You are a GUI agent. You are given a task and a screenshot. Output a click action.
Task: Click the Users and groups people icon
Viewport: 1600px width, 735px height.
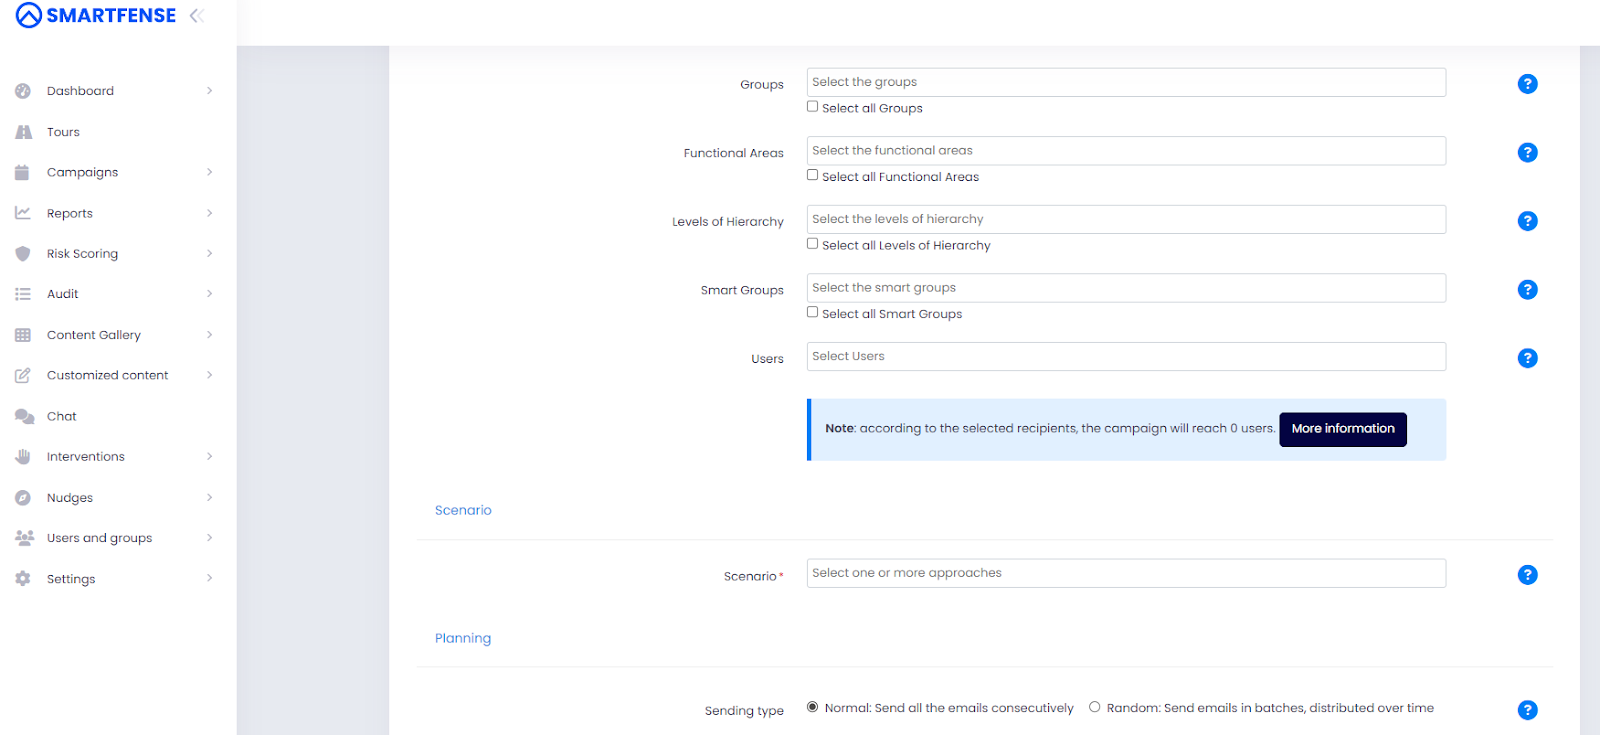[24, 538]
